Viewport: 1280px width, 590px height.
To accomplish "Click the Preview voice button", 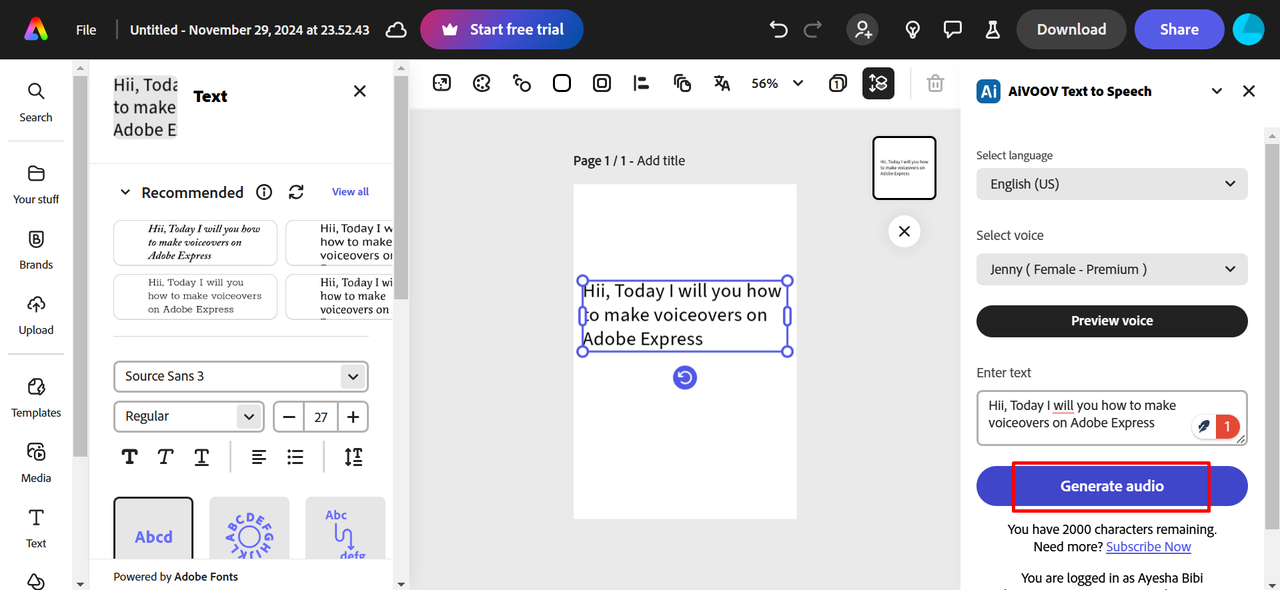I will (x=1112, y=321).
